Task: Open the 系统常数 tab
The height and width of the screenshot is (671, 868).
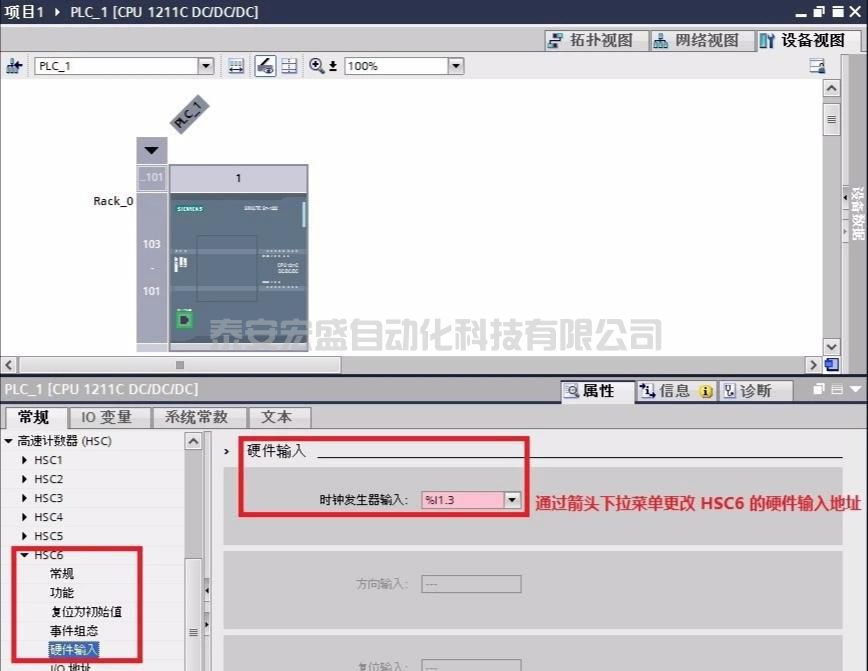Action: [x=197, y=417]
